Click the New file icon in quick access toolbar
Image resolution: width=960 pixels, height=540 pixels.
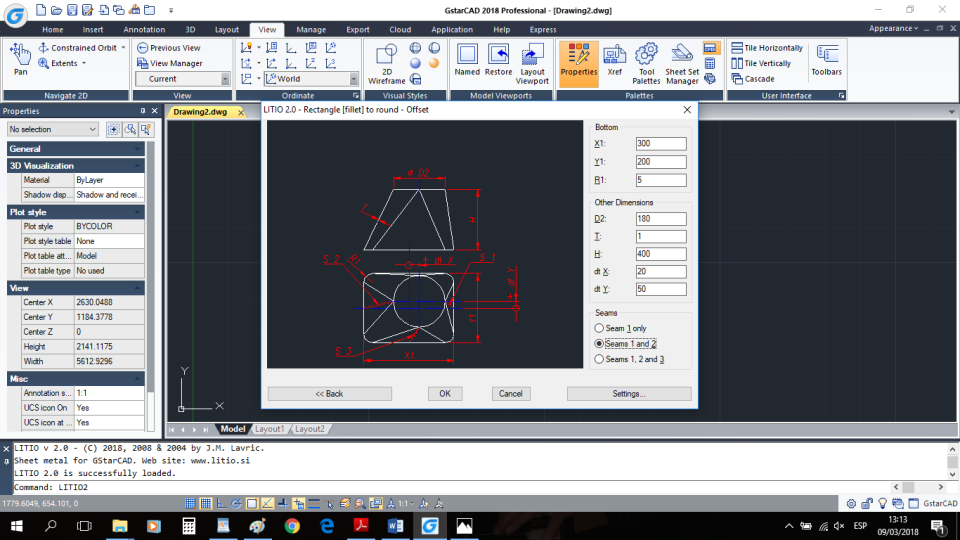pyautogui.click(x=41, y=10)
